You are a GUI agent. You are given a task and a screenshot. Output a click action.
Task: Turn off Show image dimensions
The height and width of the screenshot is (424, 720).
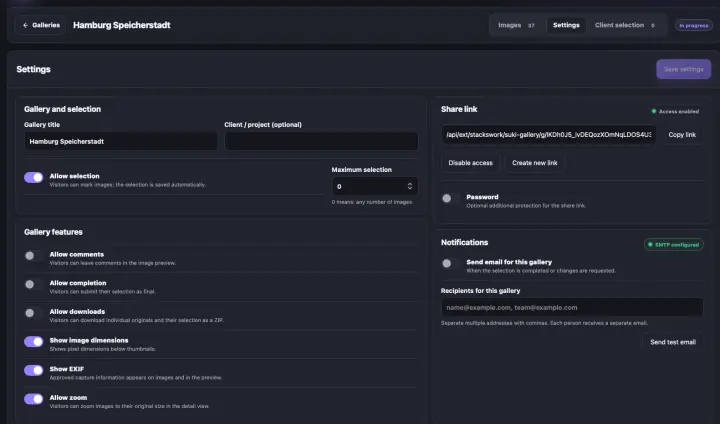34,341
